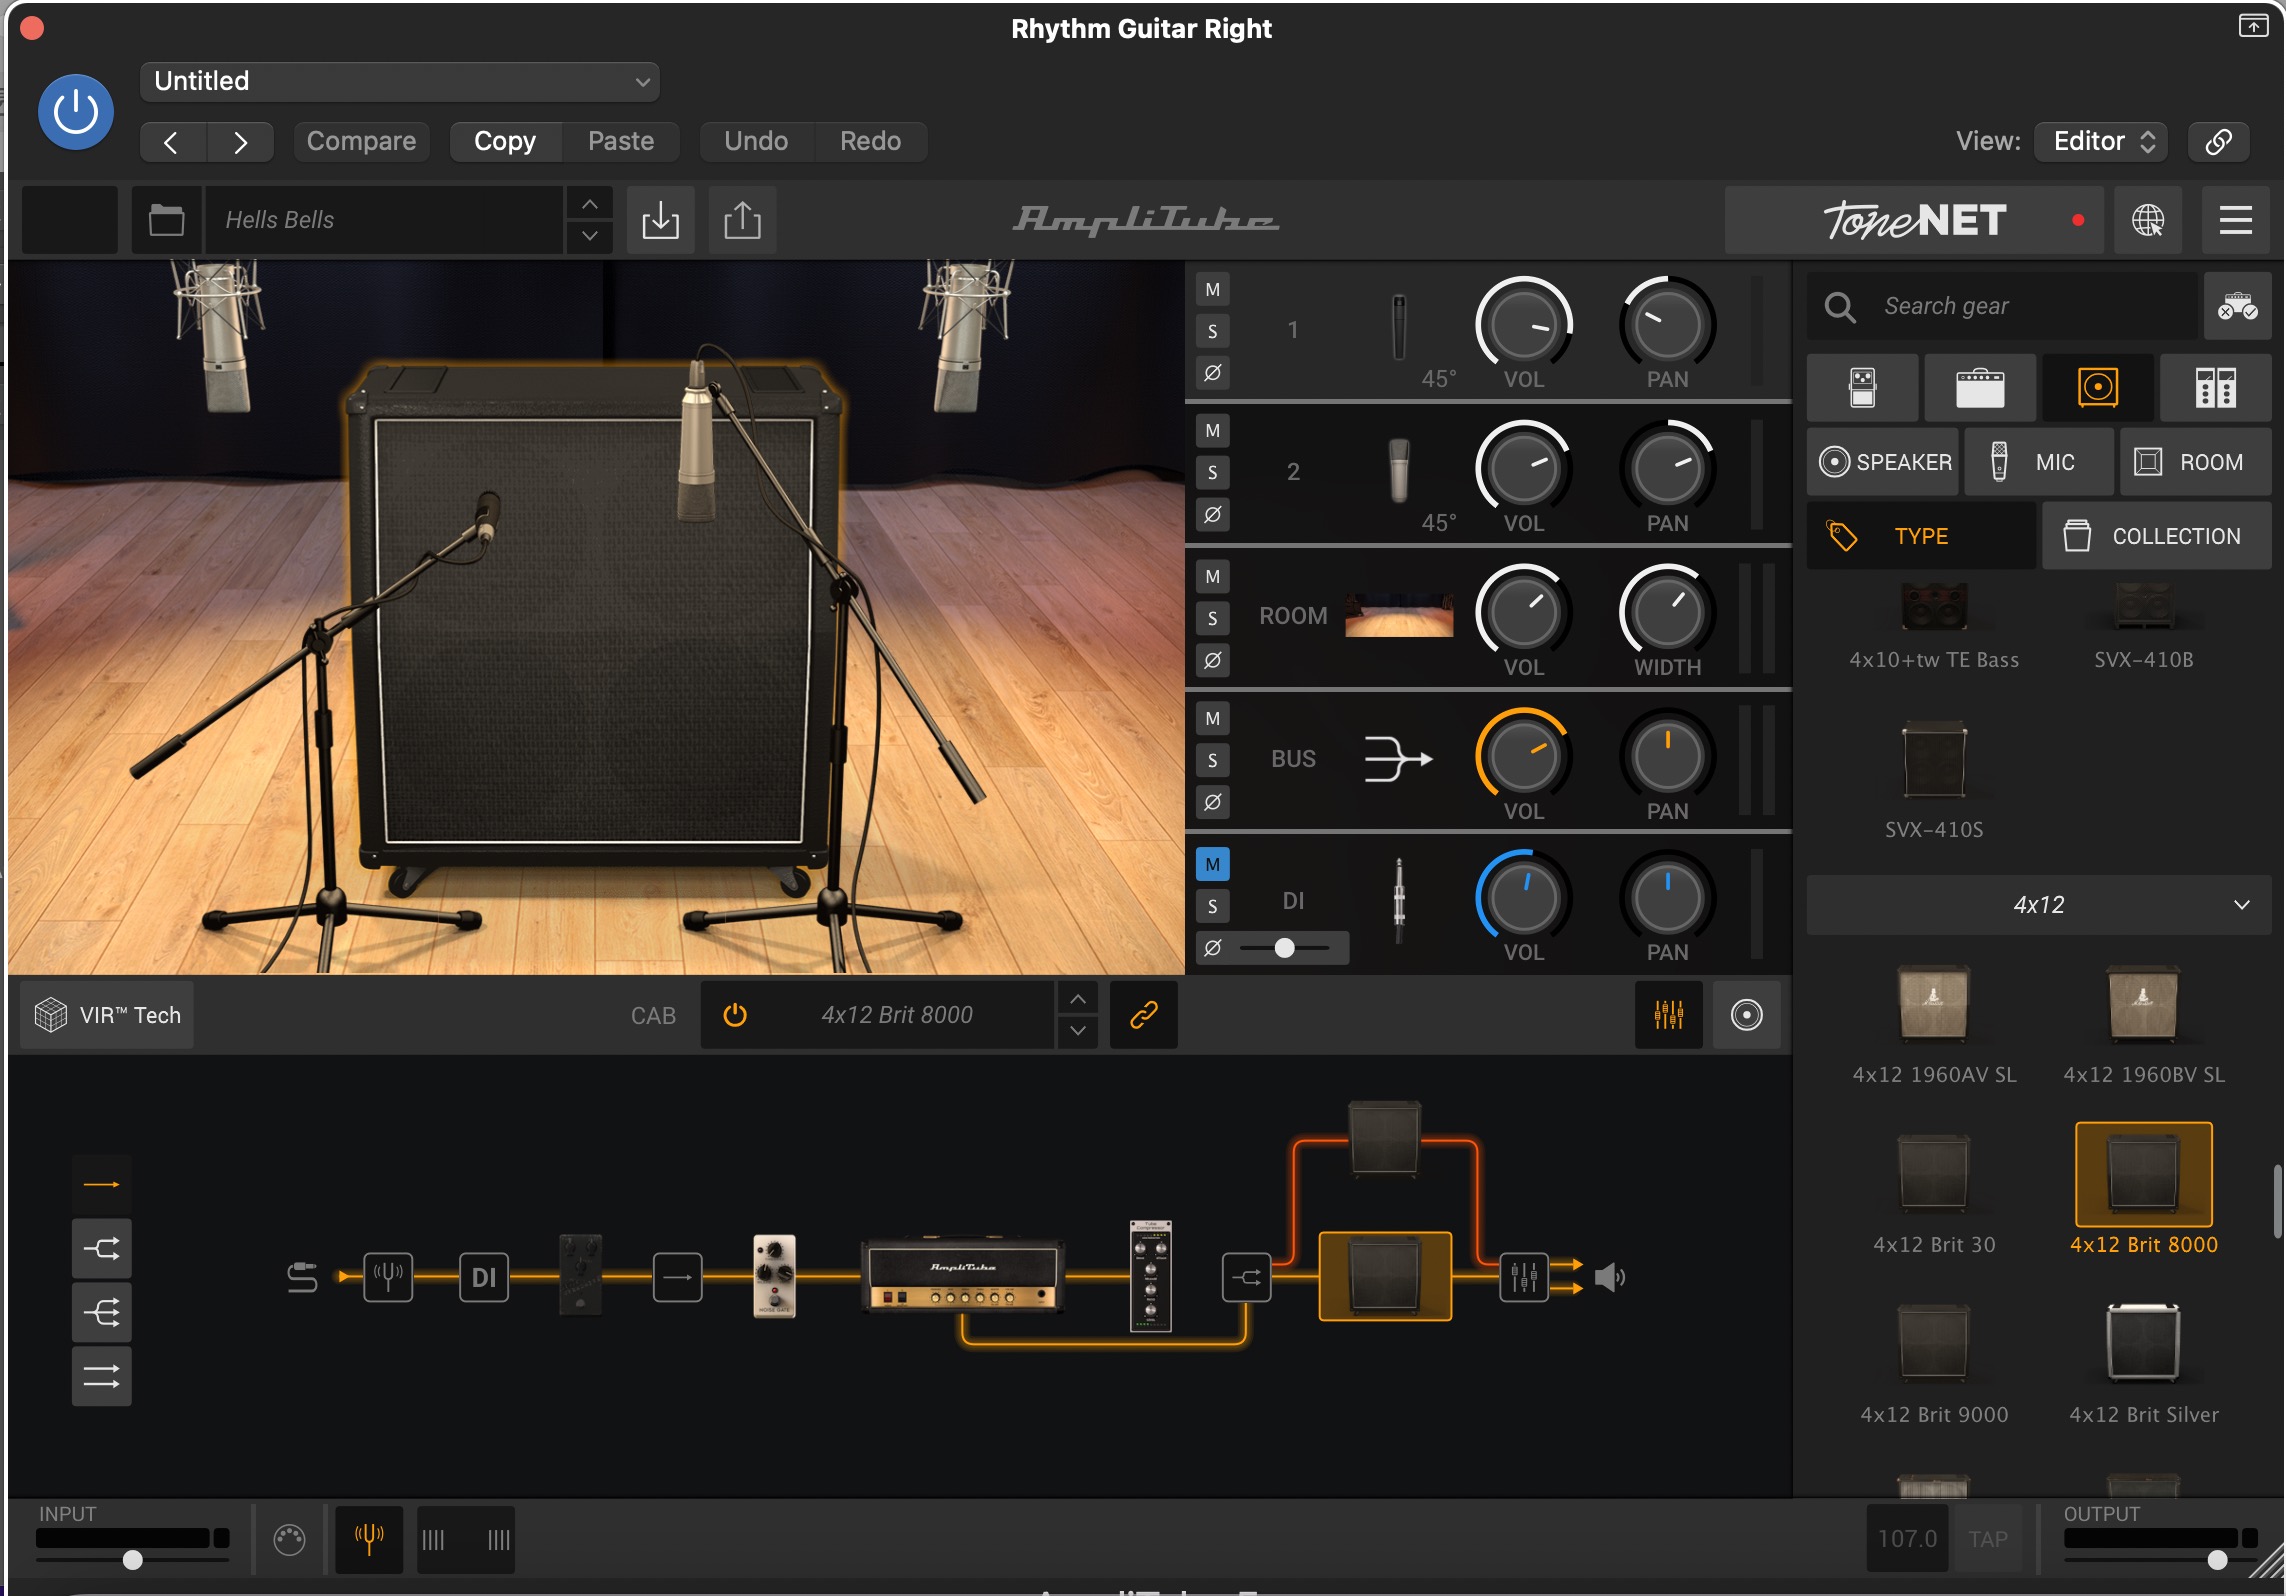
Task: Switch to the ROOM tab
Action: [x=2196, y=462]
